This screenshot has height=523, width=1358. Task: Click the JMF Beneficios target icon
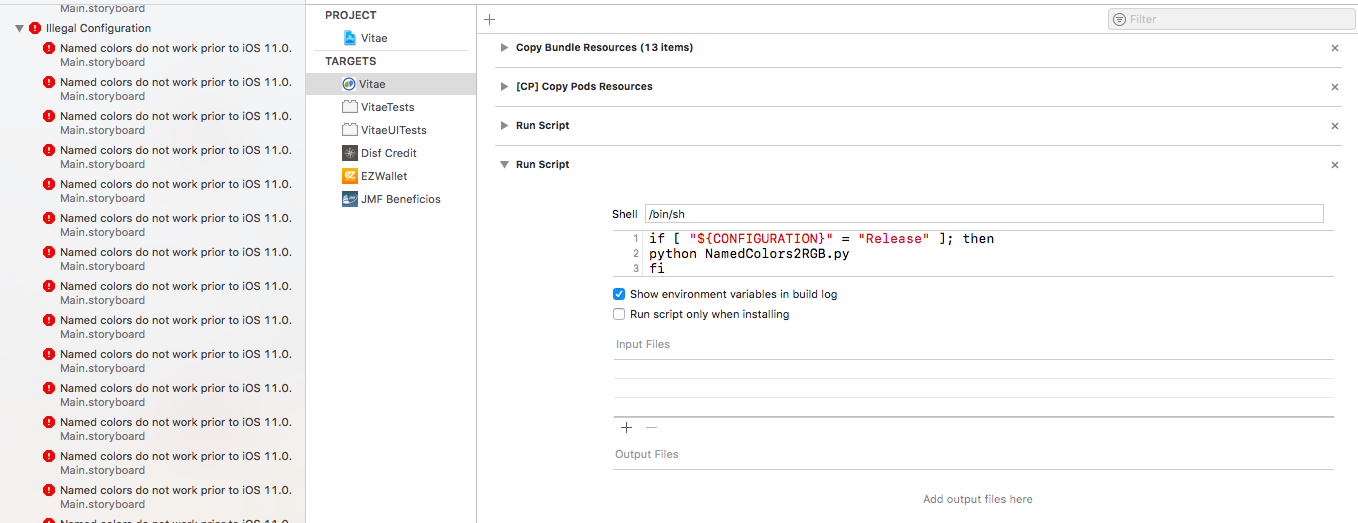click(x=350, y=199)
